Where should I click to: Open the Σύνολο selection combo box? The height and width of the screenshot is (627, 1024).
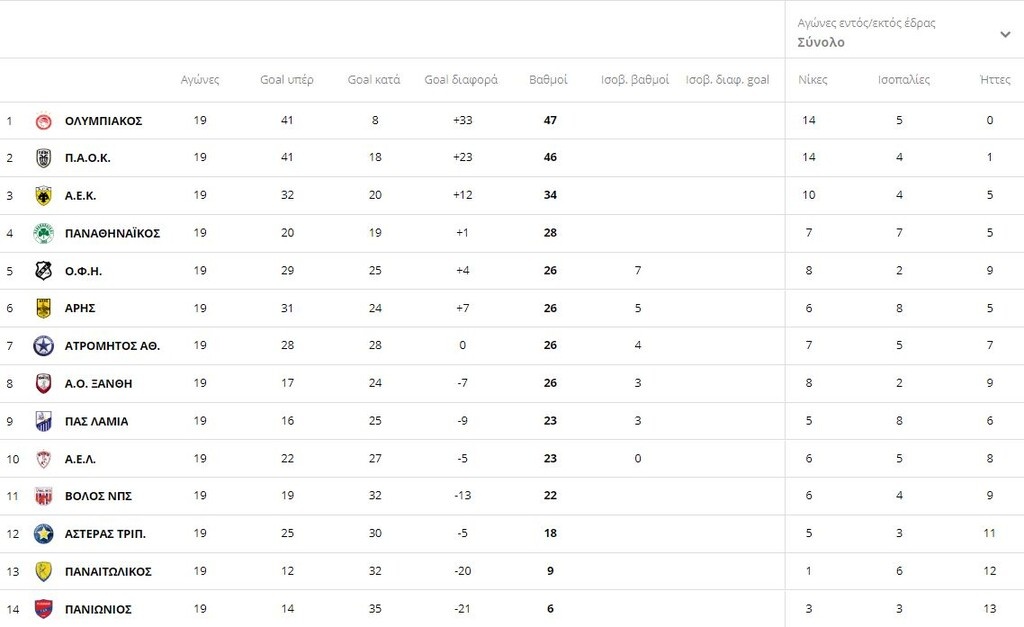point(904,33)
